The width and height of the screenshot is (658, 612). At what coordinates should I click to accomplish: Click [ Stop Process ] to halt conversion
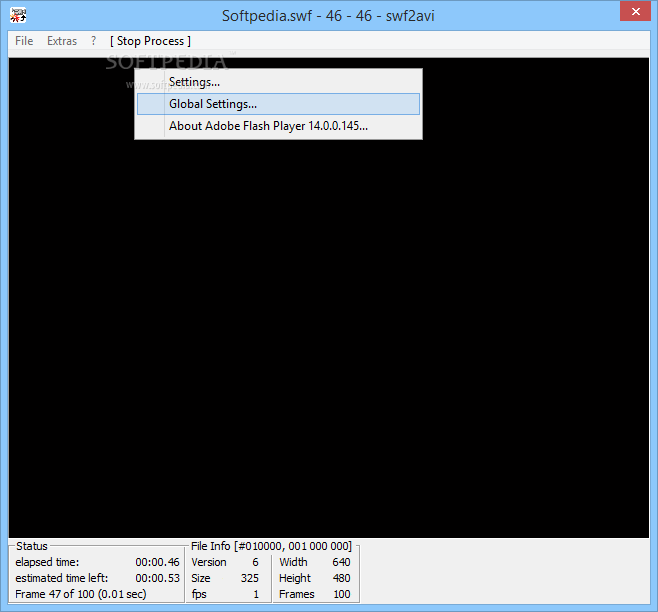point(150,41)
